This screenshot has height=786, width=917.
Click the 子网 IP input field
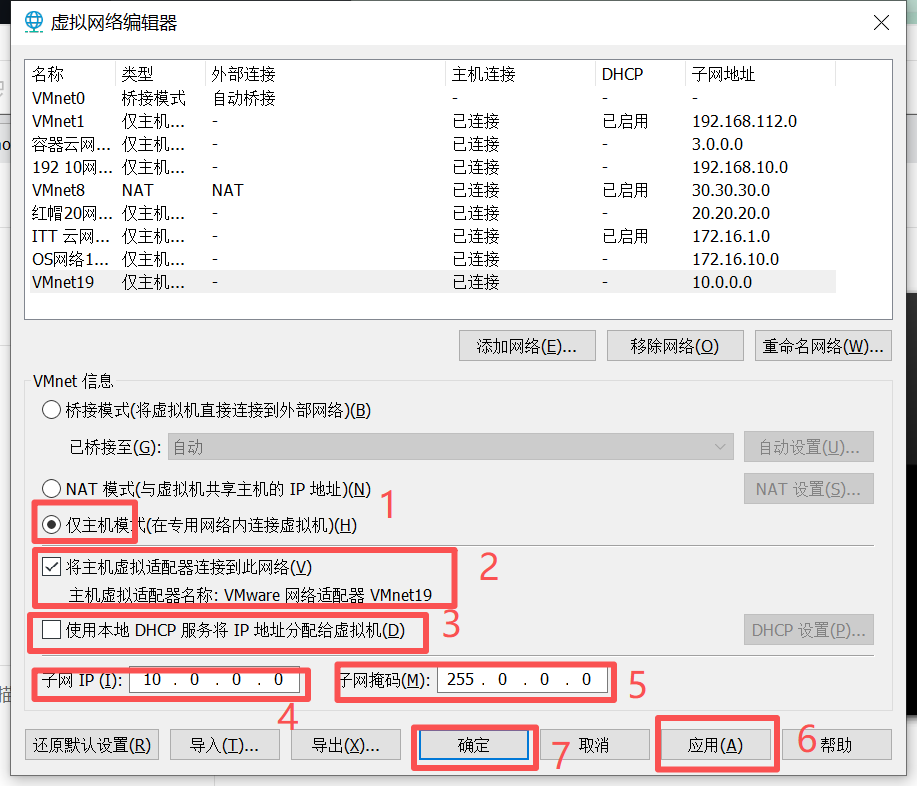pyautogui.click(x=214, y=680)
